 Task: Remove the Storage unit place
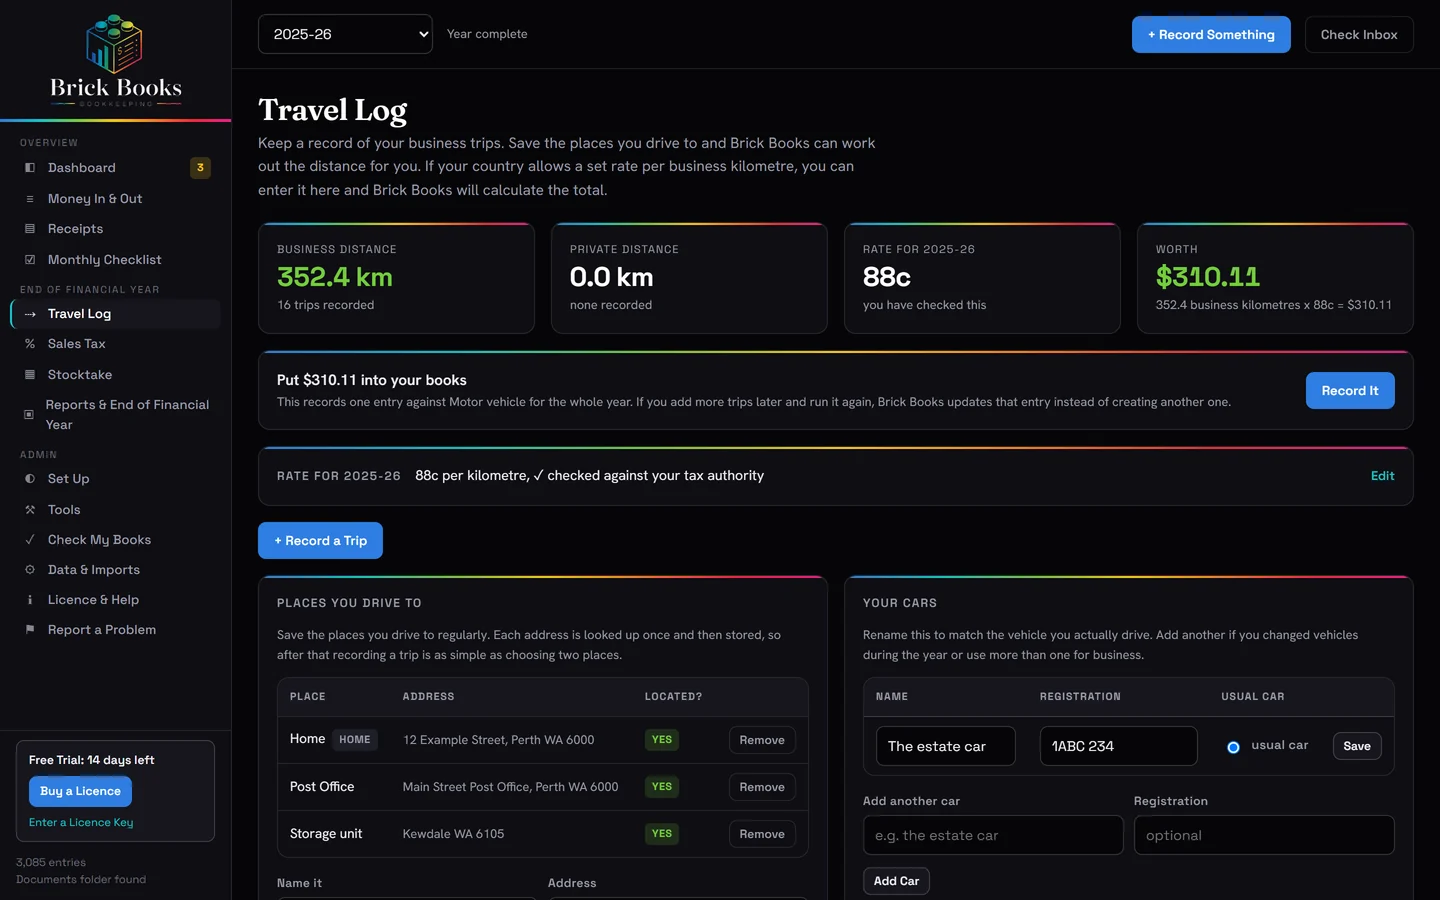tap(762, 834)
